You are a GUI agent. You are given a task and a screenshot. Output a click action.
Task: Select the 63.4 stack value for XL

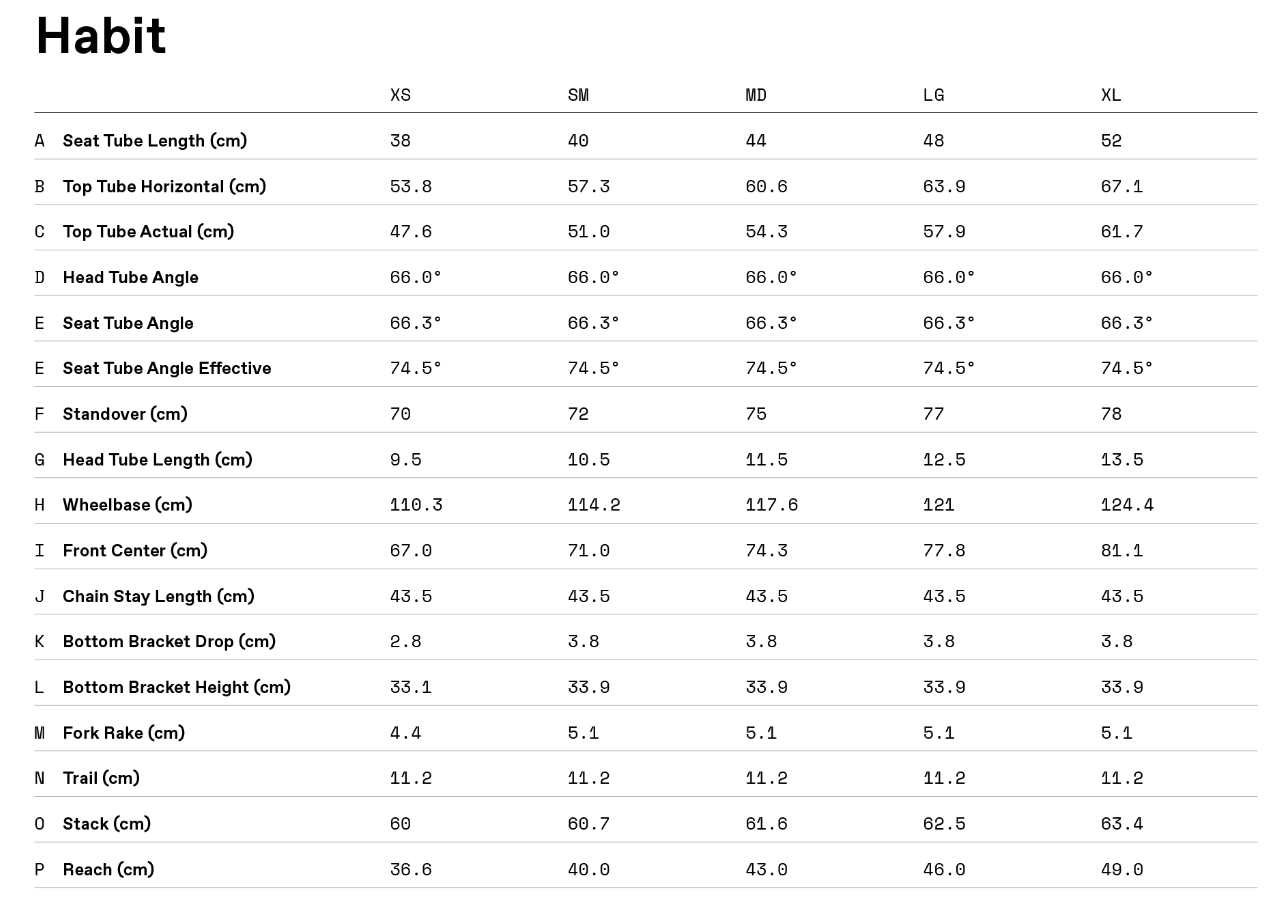(x=1121, y=824)
